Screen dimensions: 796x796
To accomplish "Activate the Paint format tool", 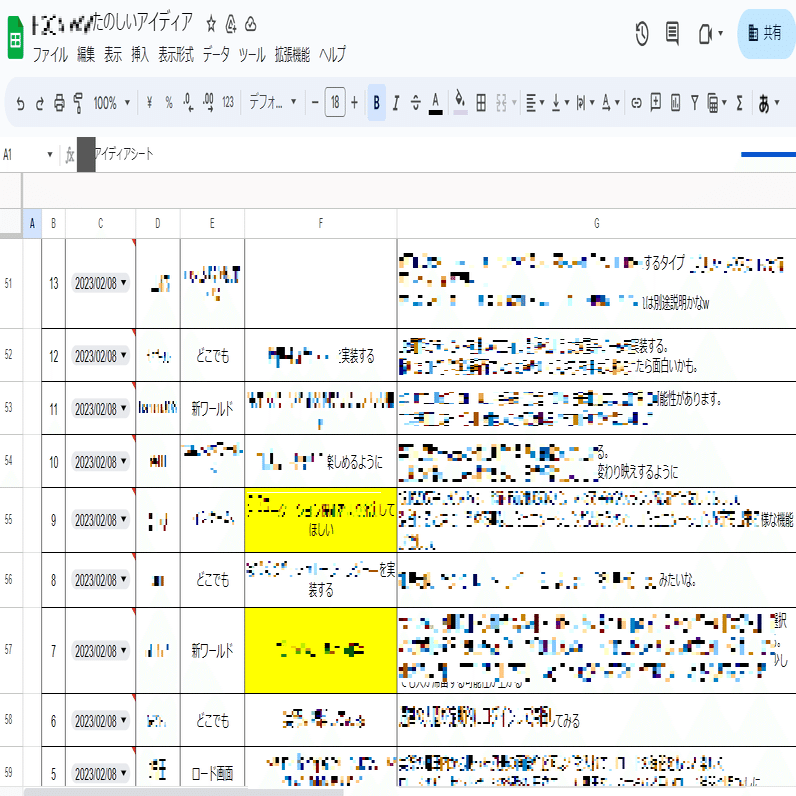I will click(78, 103).
